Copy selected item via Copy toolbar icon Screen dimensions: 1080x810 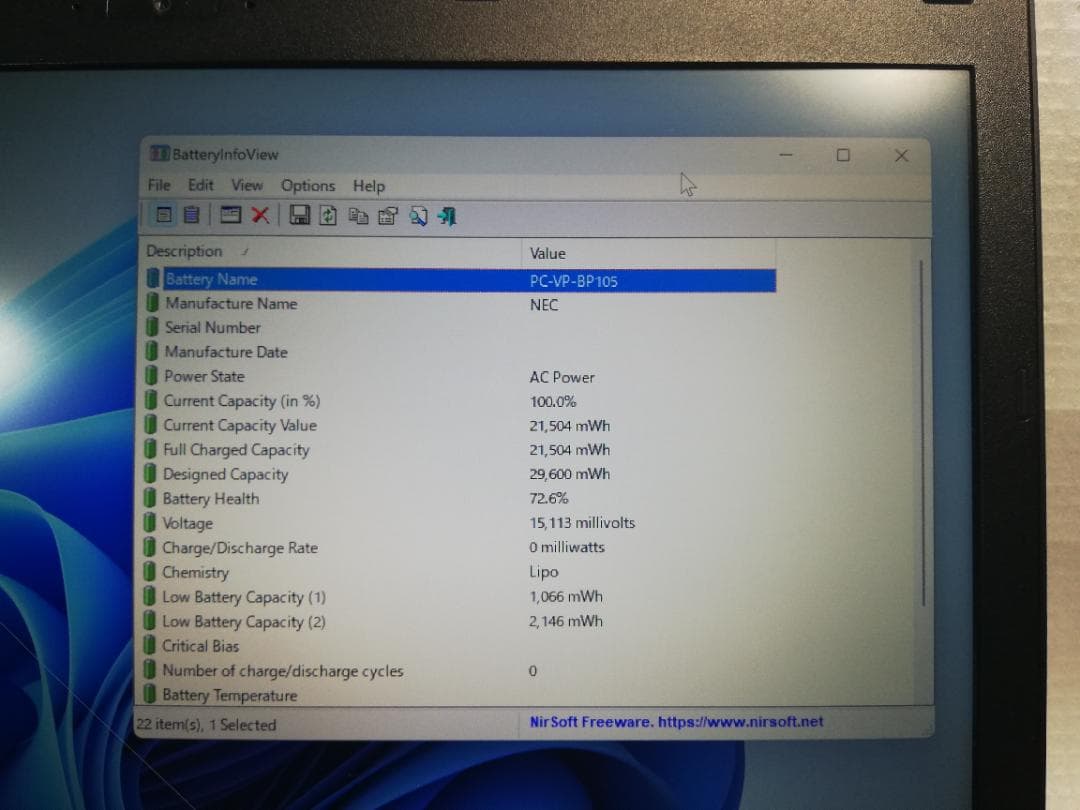pos(358,214)
